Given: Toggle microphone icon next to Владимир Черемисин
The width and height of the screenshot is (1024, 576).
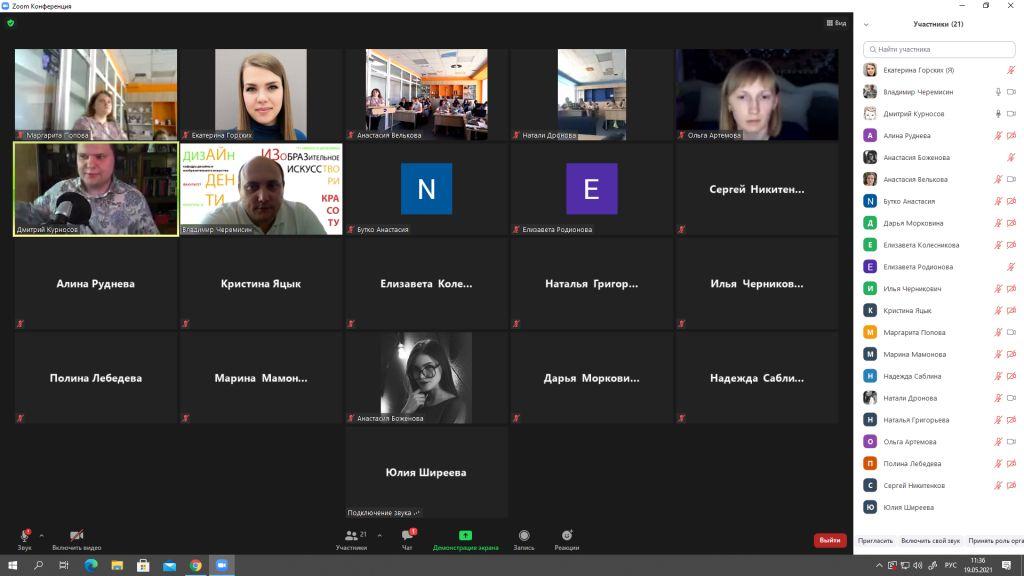Looking at the screenshot, I should tap(998, 92).
